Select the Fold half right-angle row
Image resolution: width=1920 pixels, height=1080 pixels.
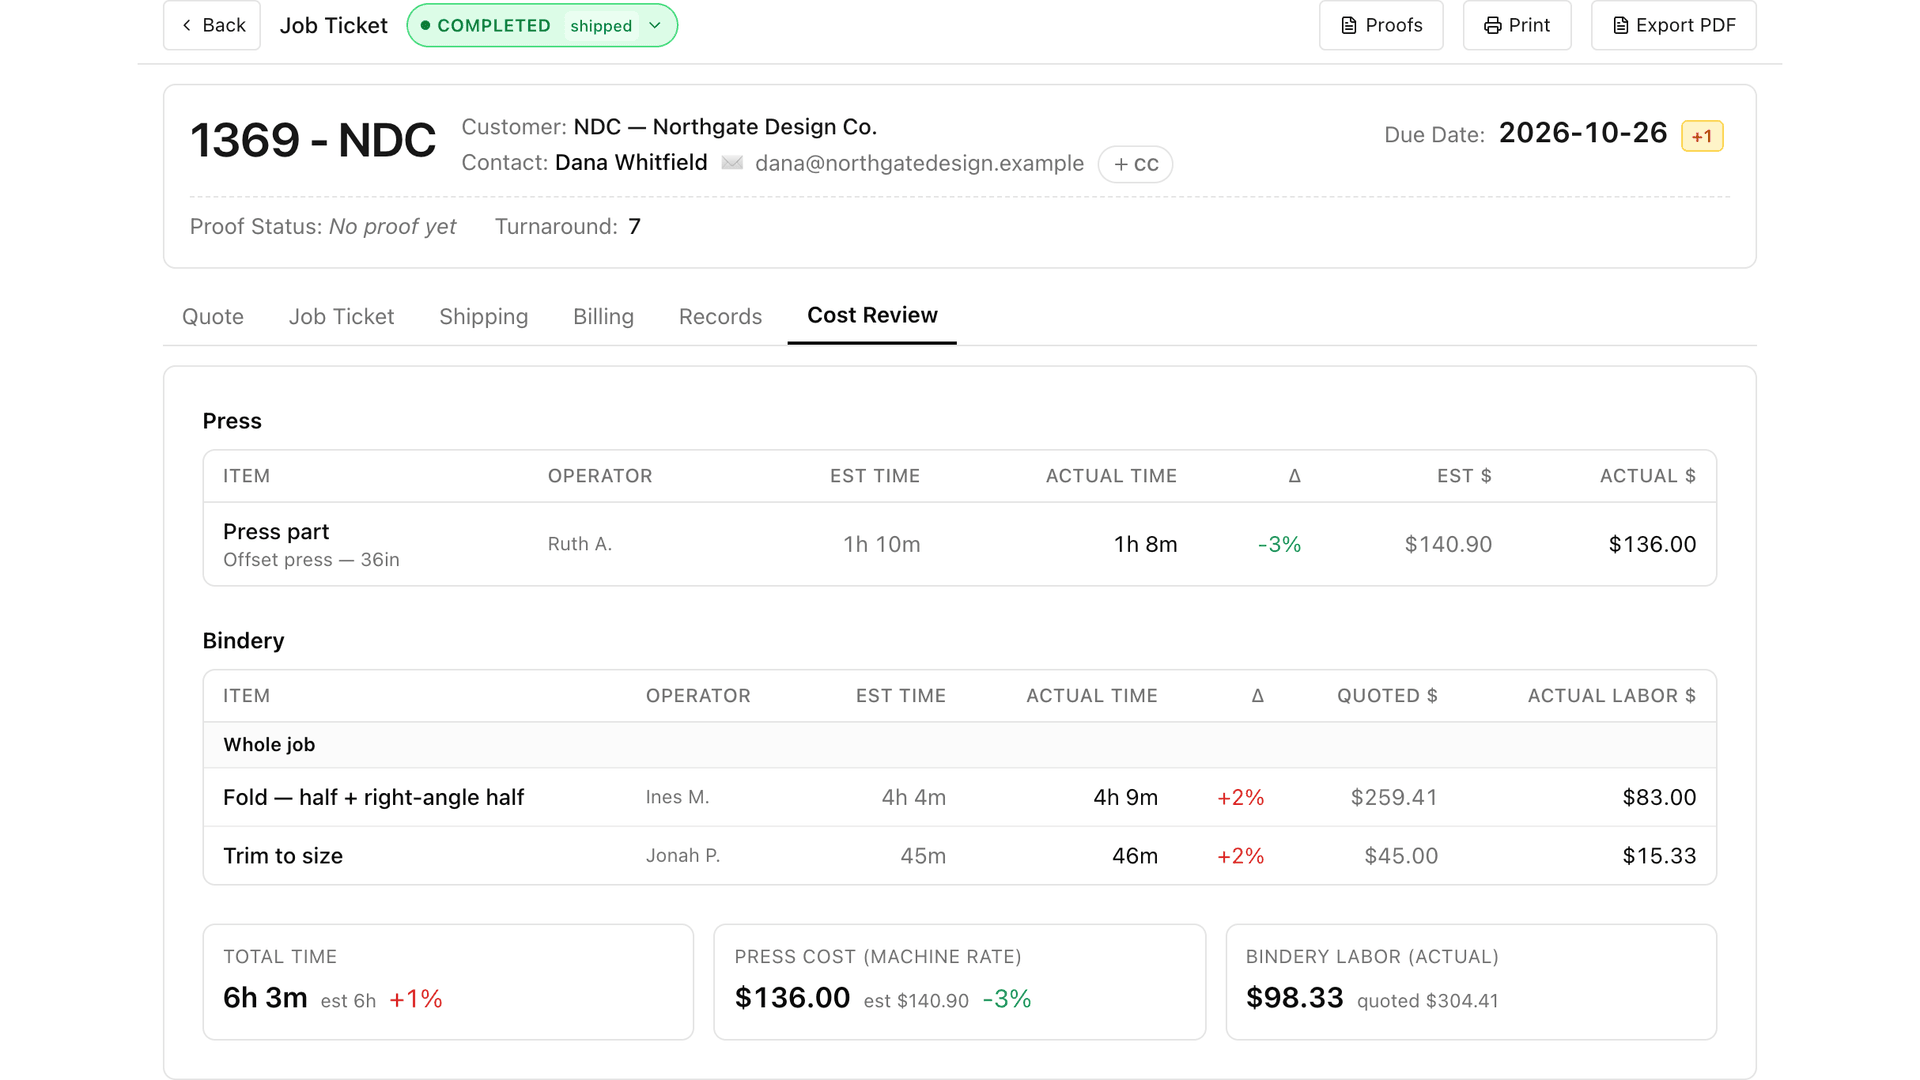tap(960, 797)
